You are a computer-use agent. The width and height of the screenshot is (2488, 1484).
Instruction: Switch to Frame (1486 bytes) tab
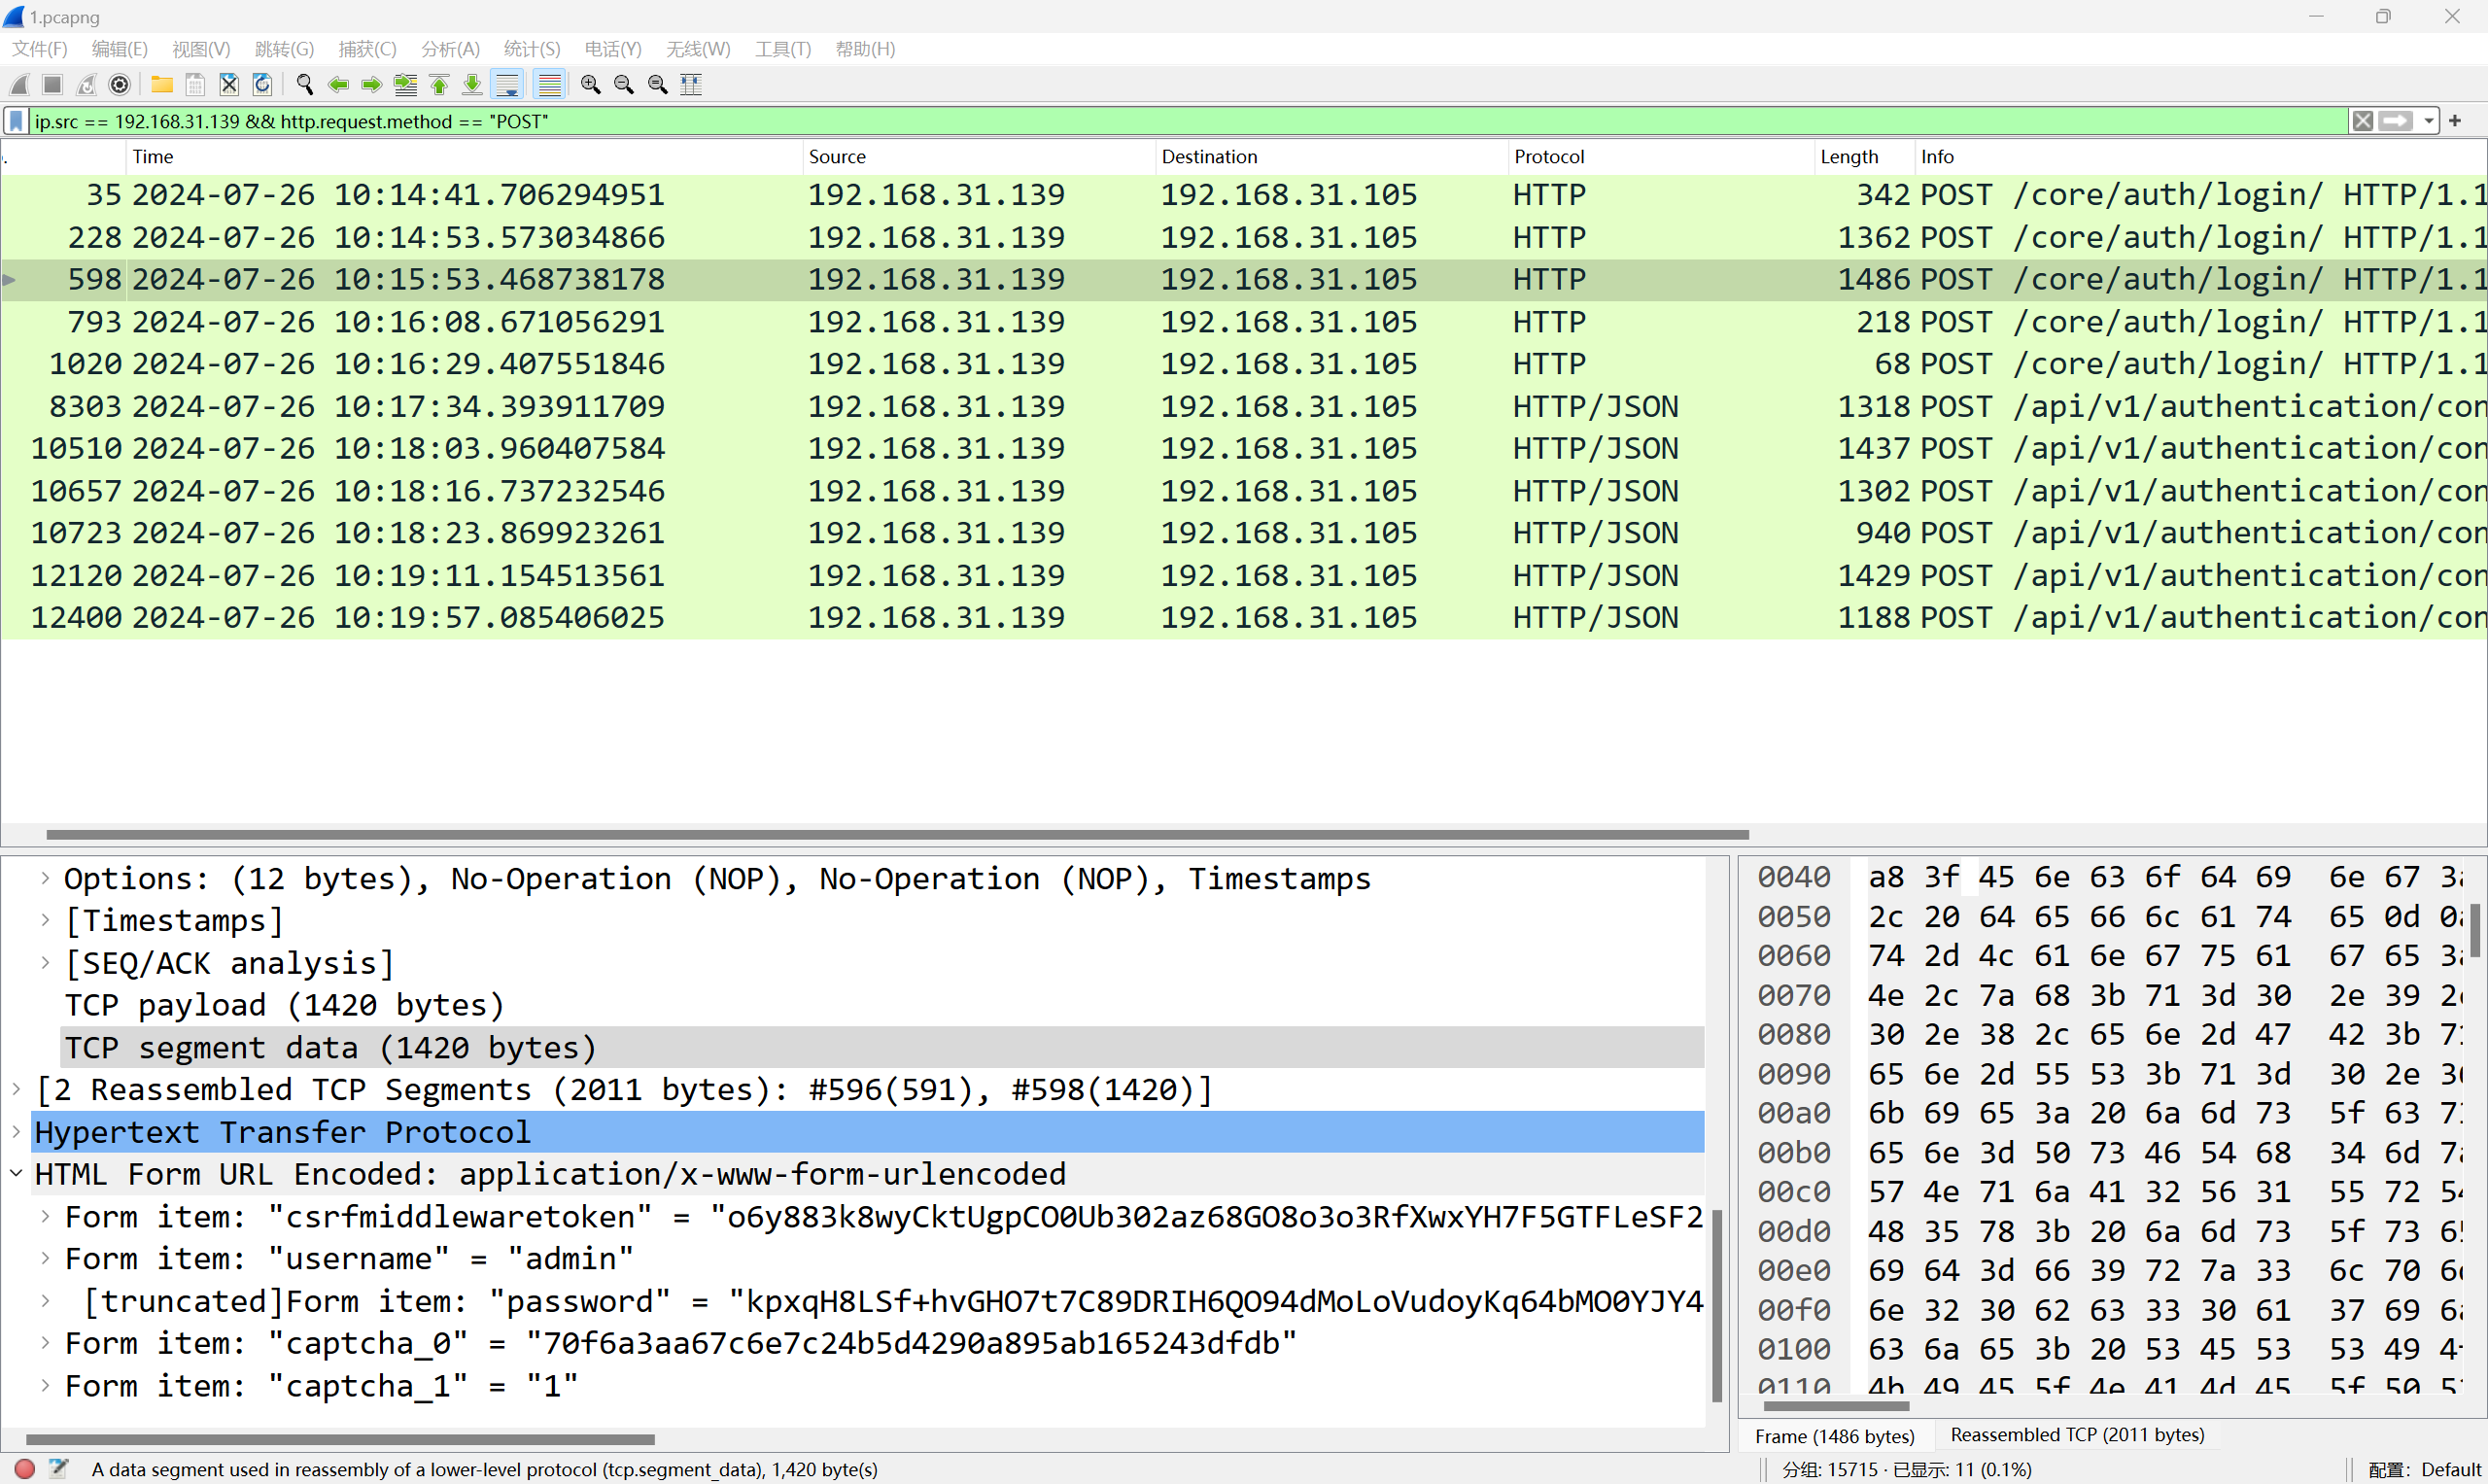click(x=1835, y=1436)
